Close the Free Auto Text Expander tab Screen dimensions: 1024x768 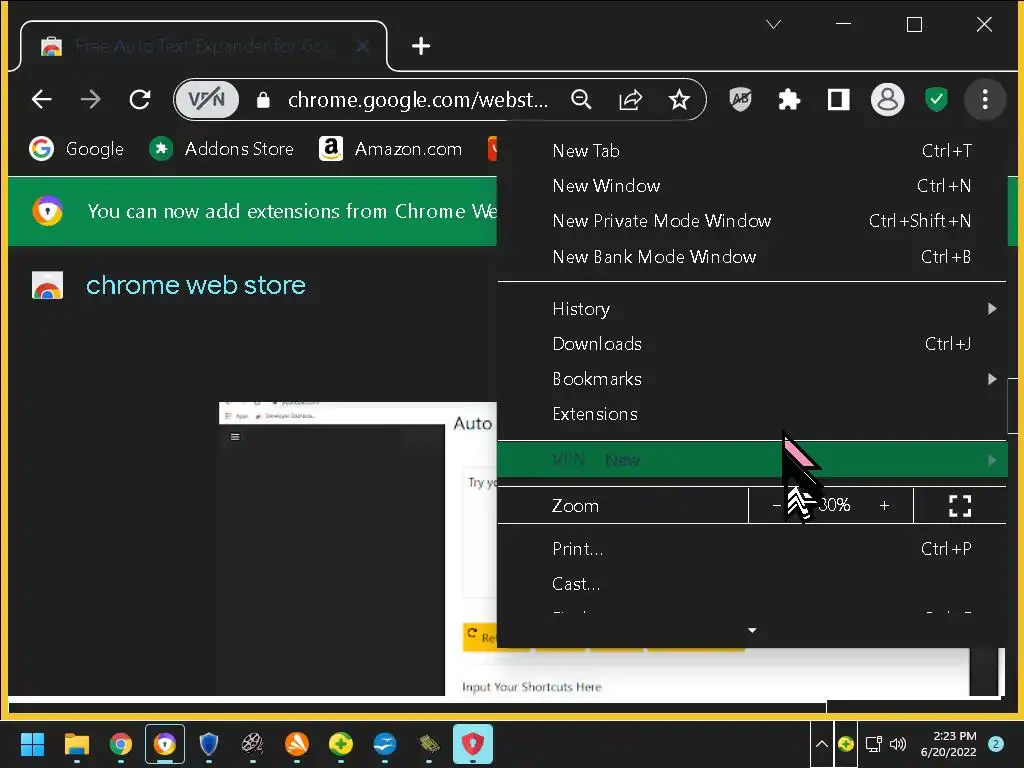pyautogui.click(x=363, y=46)
